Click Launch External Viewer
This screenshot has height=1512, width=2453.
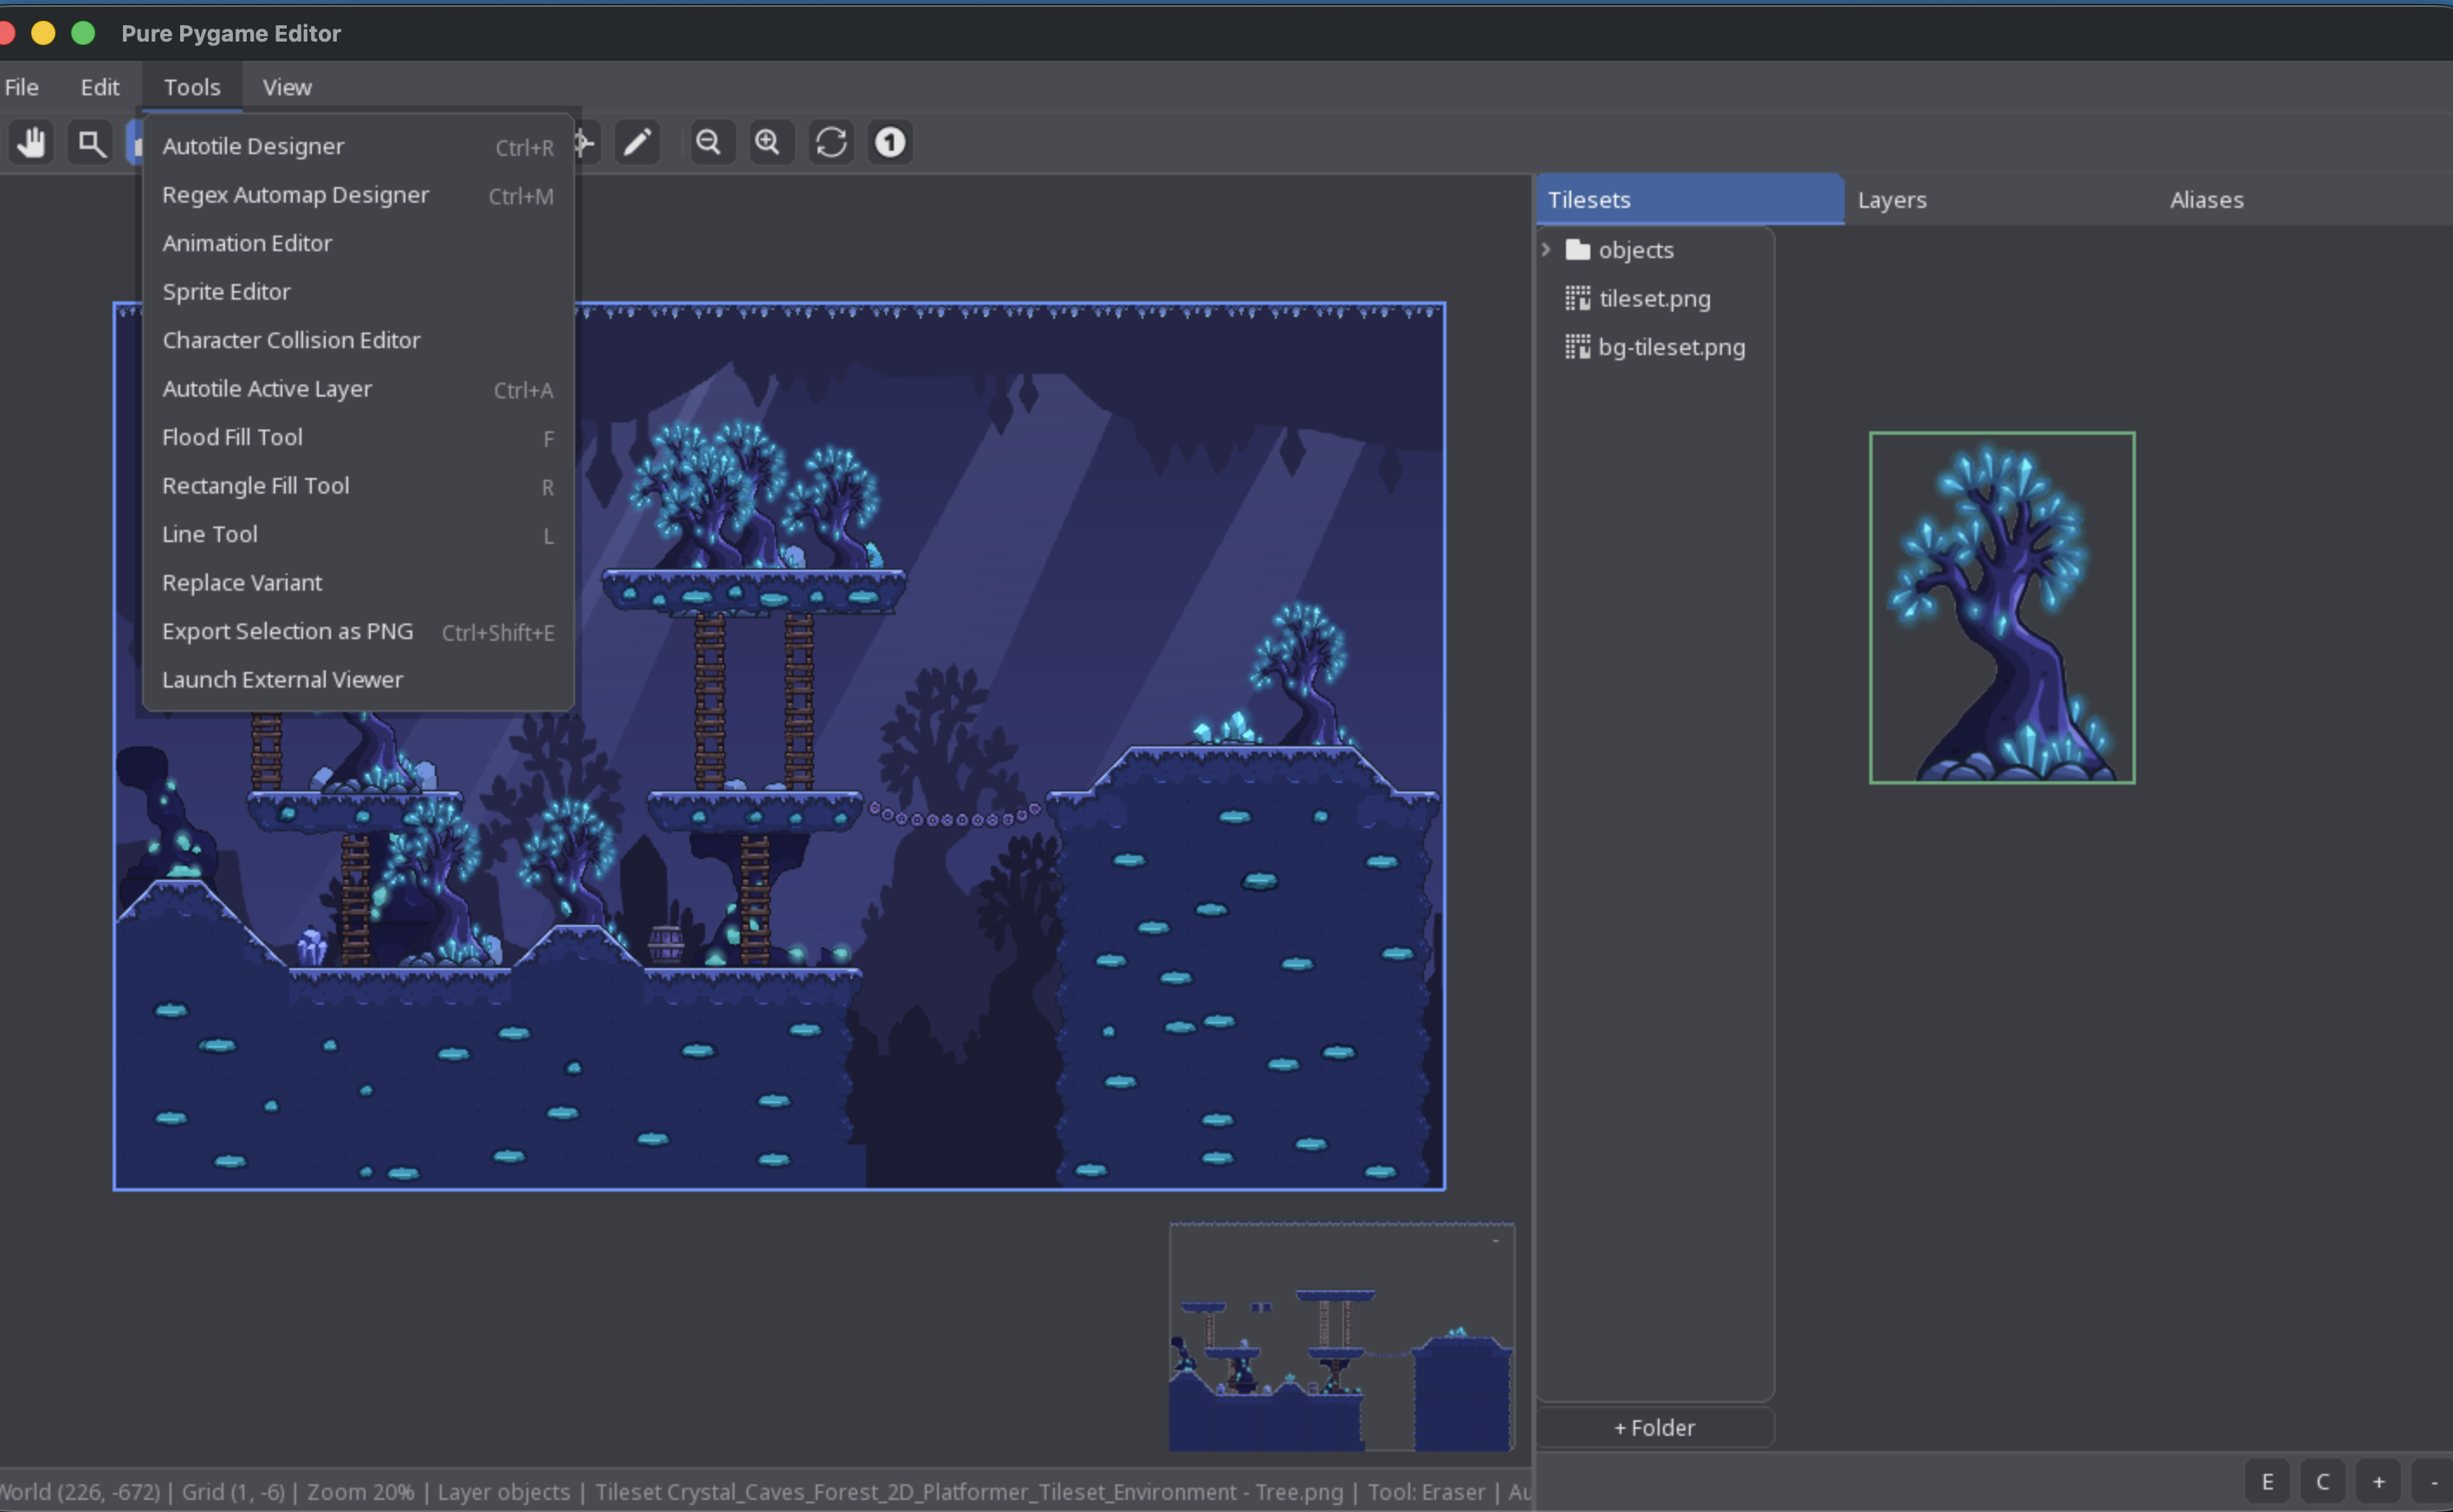click(x=358, y=680)
